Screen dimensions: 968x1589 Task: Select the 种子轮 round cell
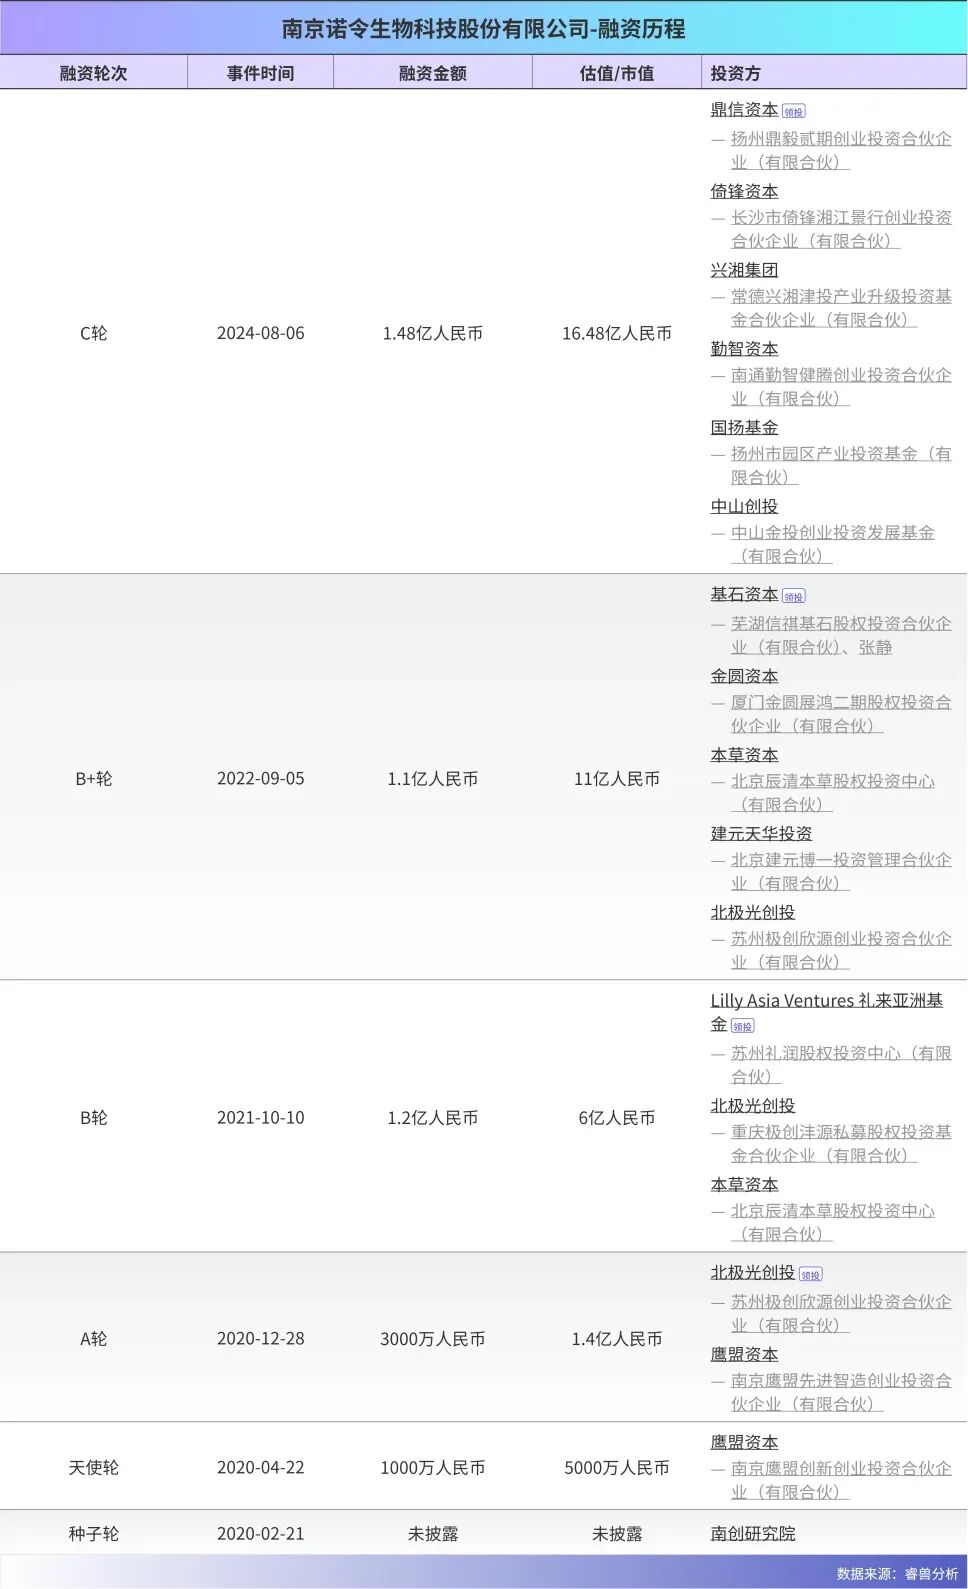[x=93, y=1533]
